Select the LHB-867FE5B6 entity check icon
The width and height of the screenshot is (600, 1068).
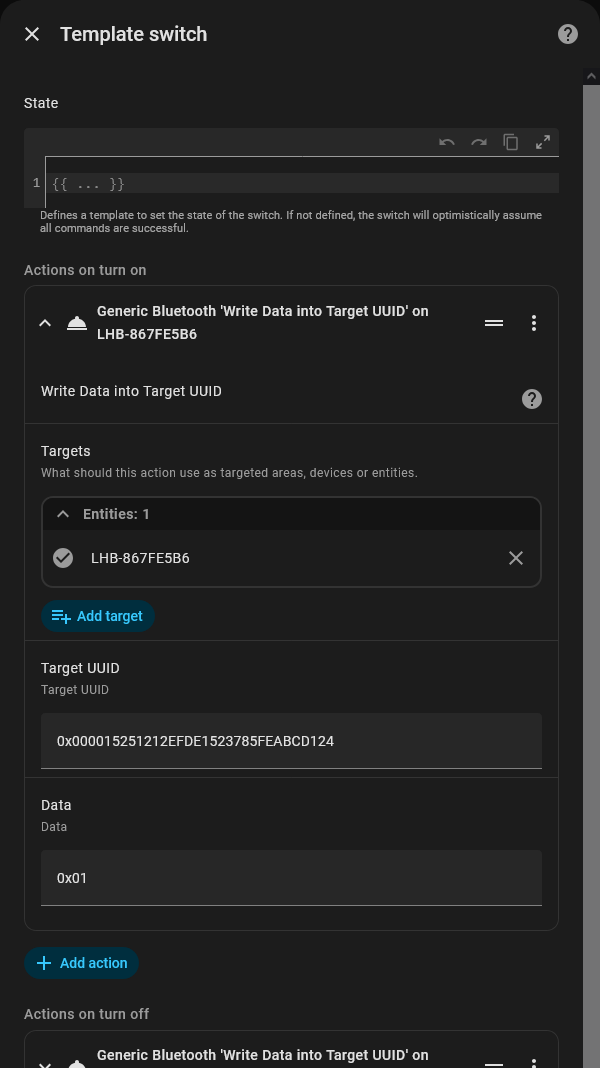tap(63, 558)
